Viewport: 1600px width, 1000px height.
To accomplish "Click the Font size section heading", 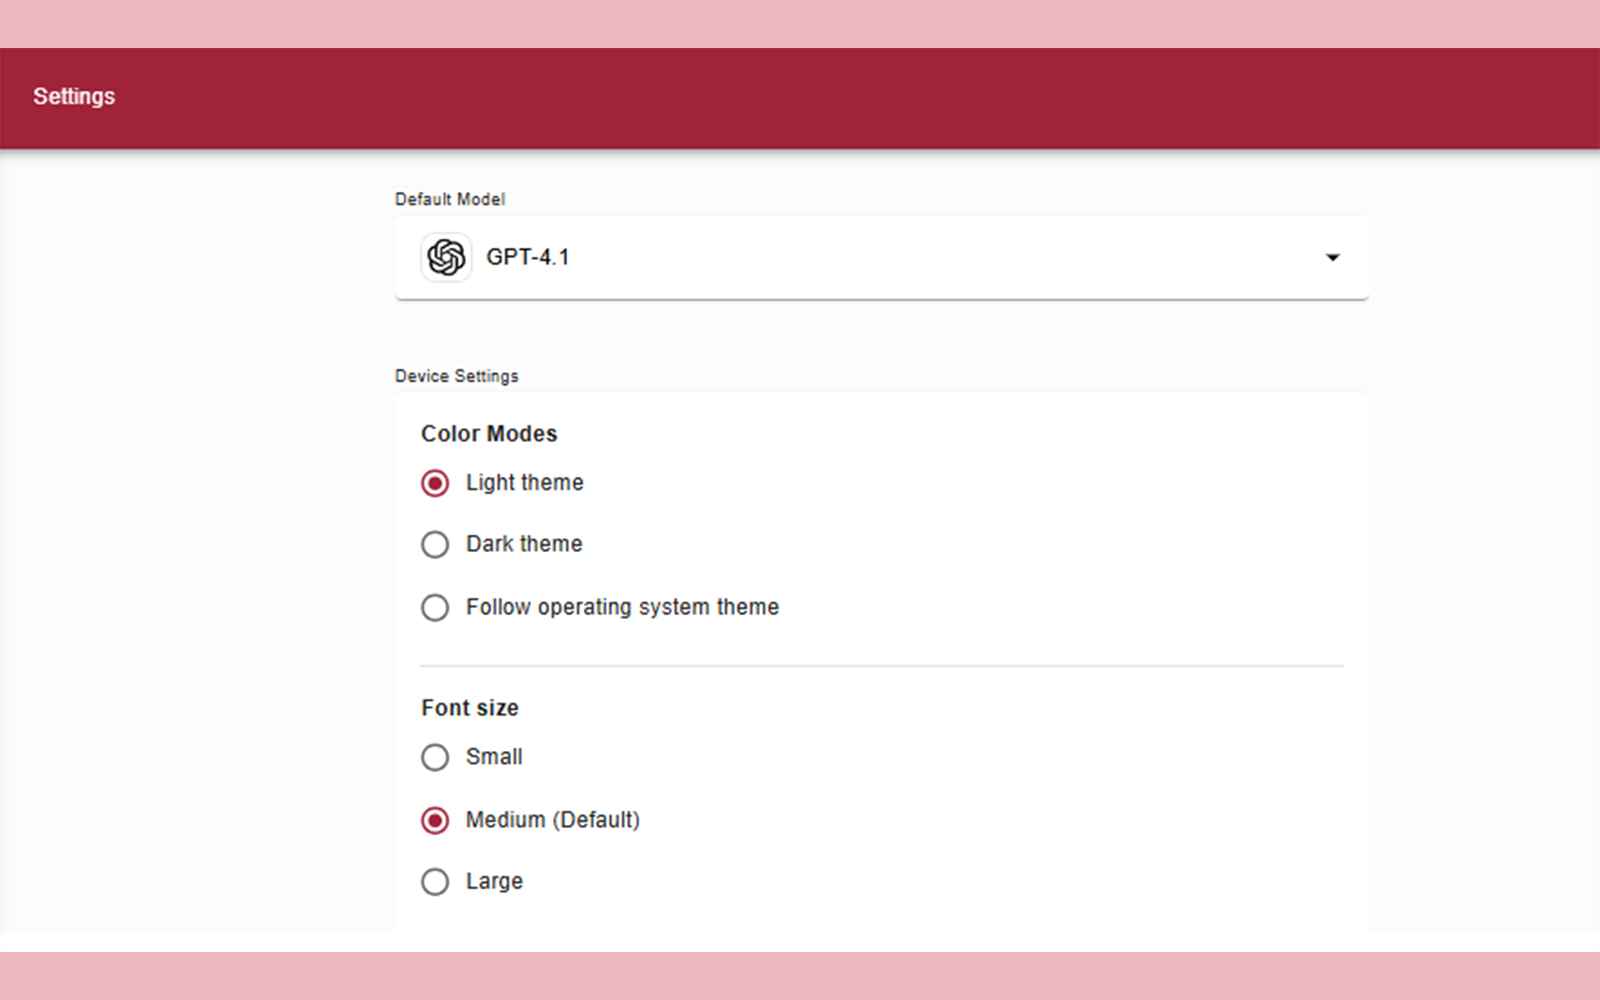I will pos(469,707).
